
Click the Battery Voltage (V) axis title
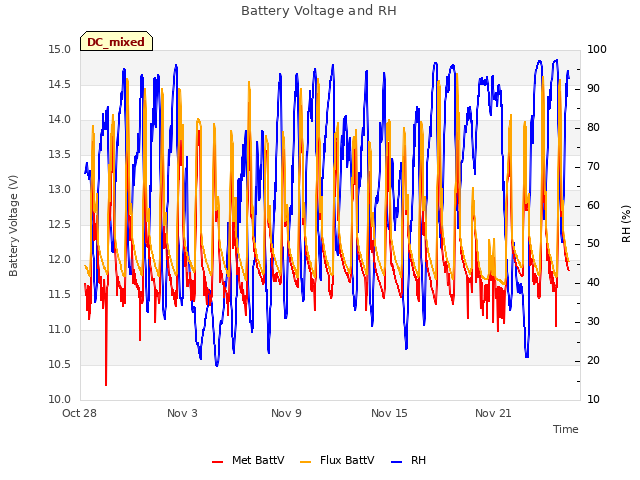pos(13,226)
